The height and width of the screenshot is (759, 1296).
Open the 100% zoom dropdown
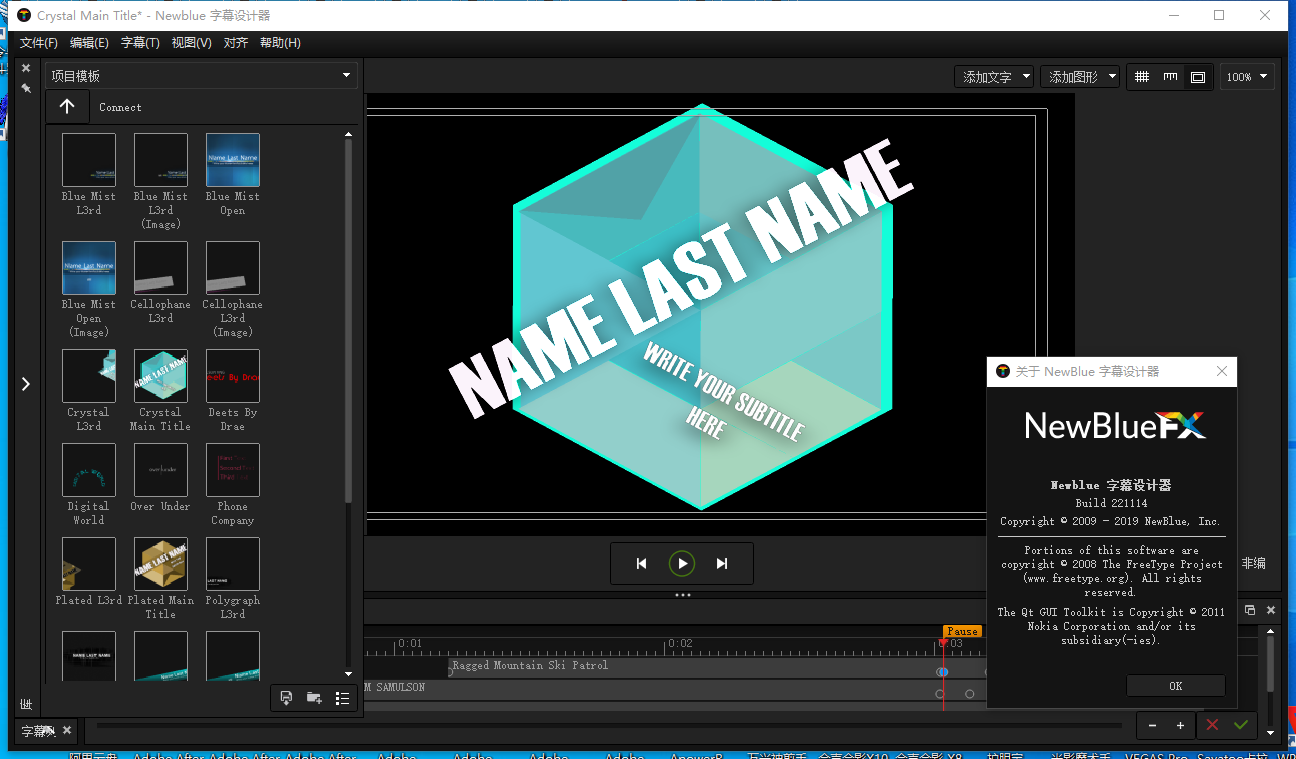point(1247,77)
